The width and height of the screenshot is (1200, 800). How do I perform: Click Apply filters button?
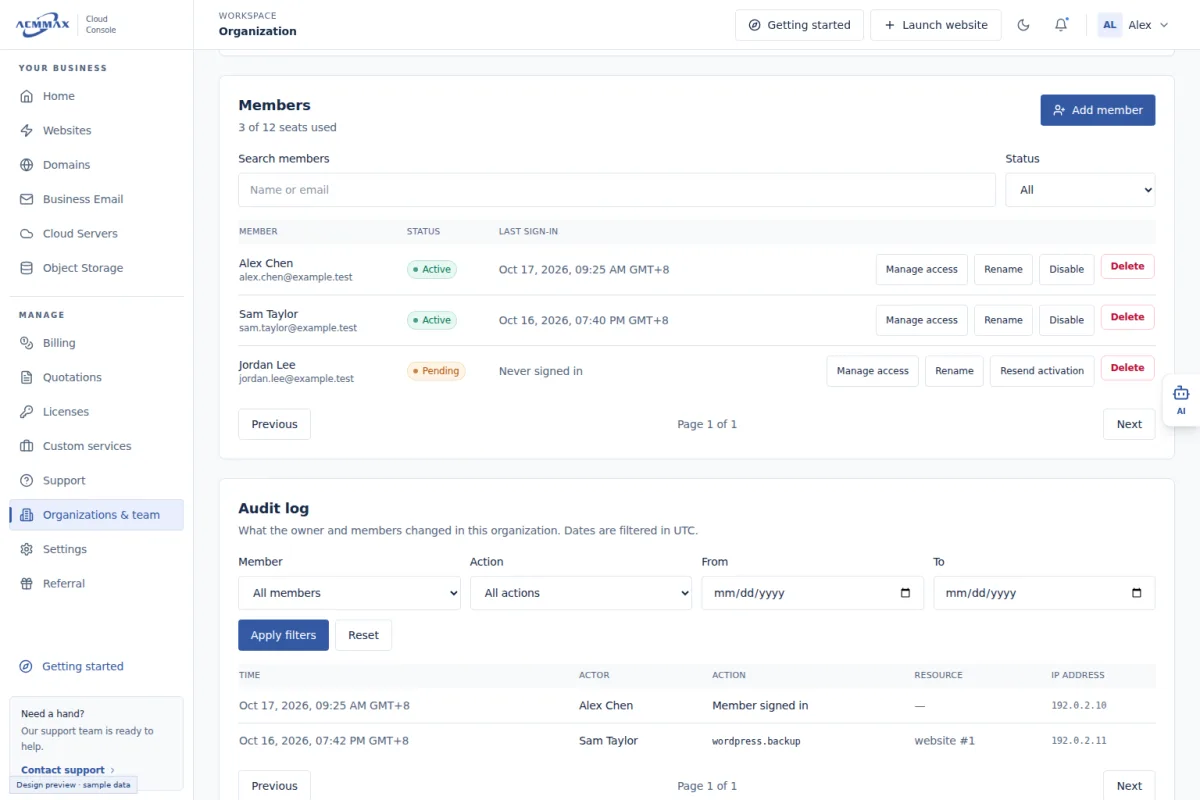[283, 635]
